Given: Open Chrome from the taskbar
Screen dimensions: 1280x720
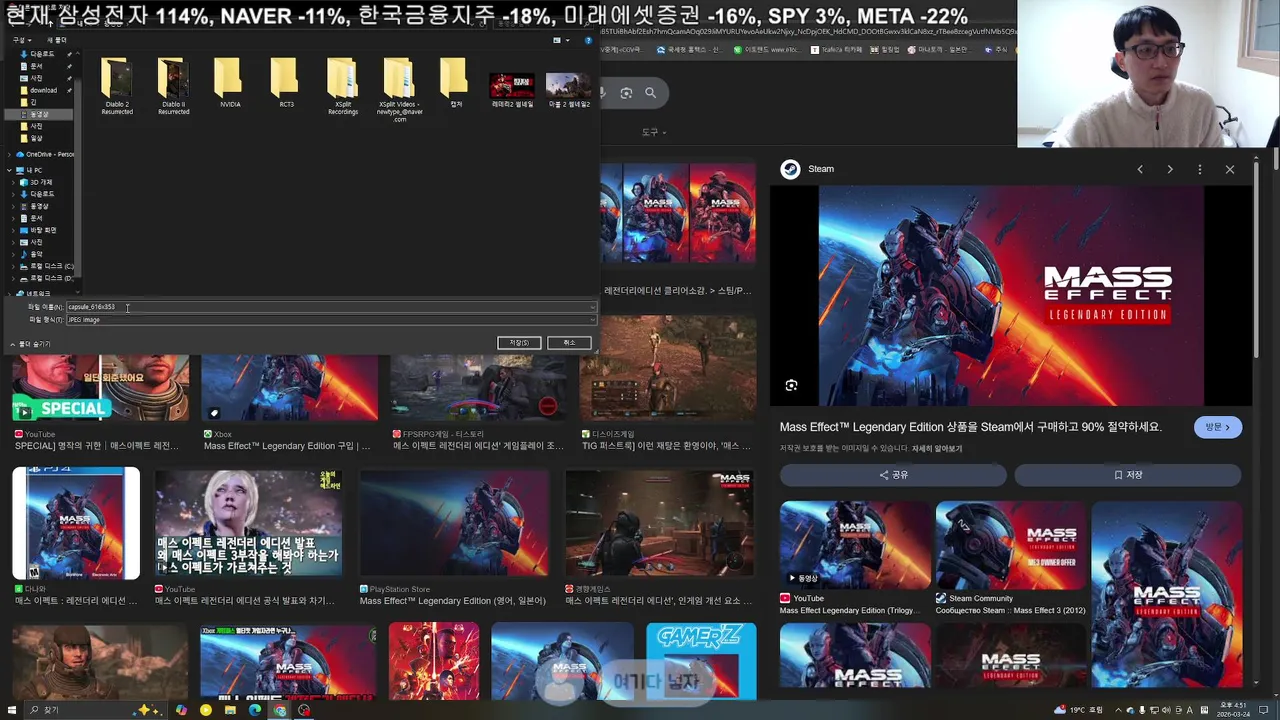Looking at the screenshot, I should click(280, 710).
